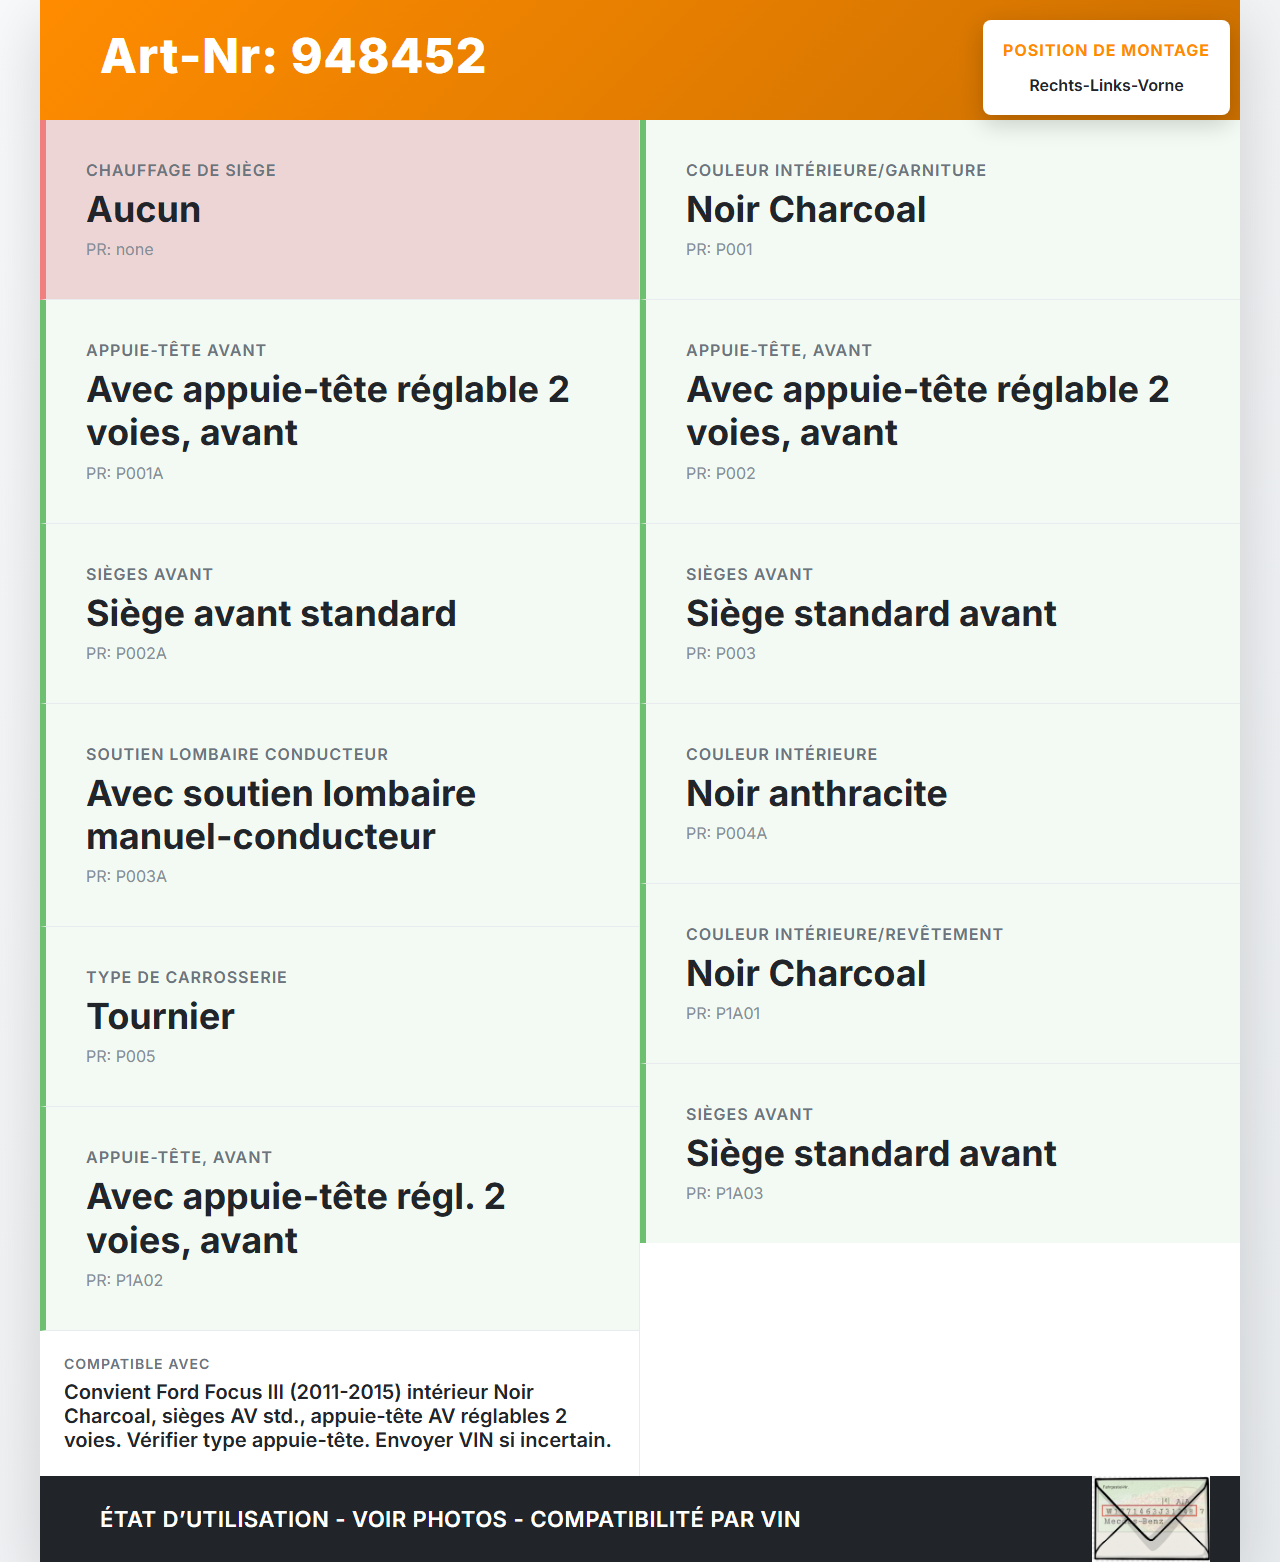The height and width of the screenshot is (1562, 1280).
Task: Click the Rechts-Links-Vorne position text
Action: (1106, 86)
